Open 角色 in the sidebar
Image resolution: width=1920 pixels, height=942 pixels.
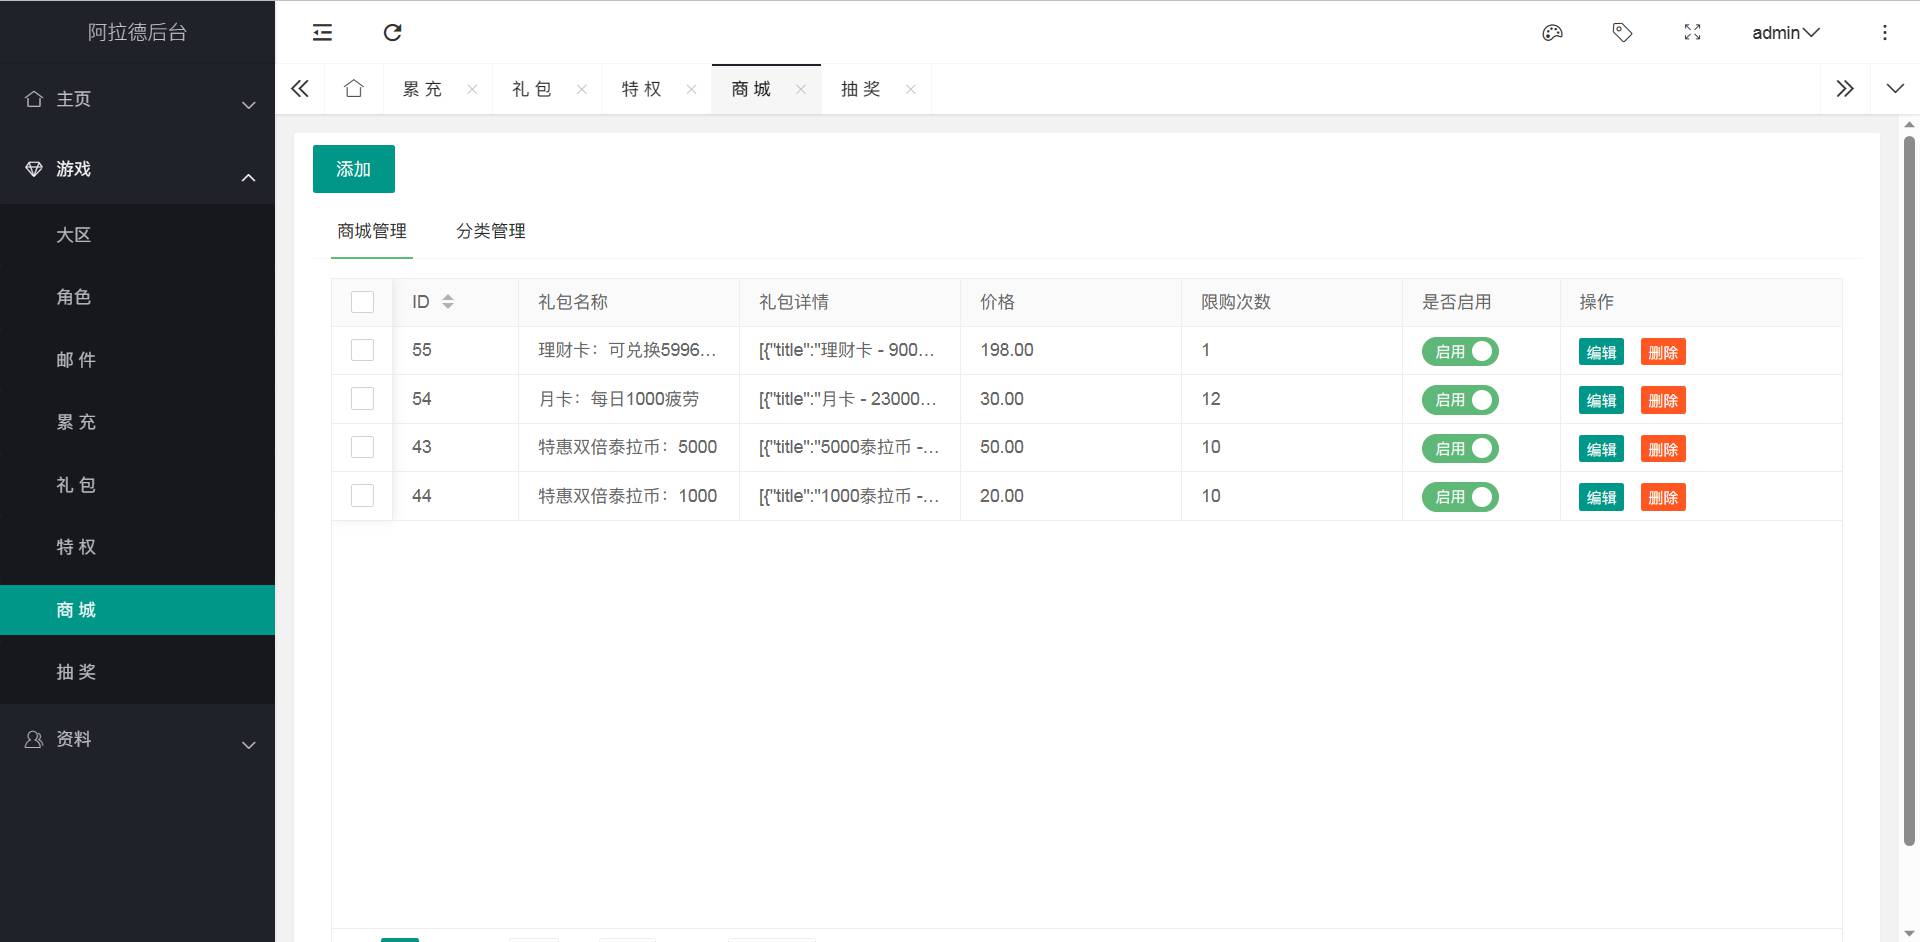click(x=138, y=297)
